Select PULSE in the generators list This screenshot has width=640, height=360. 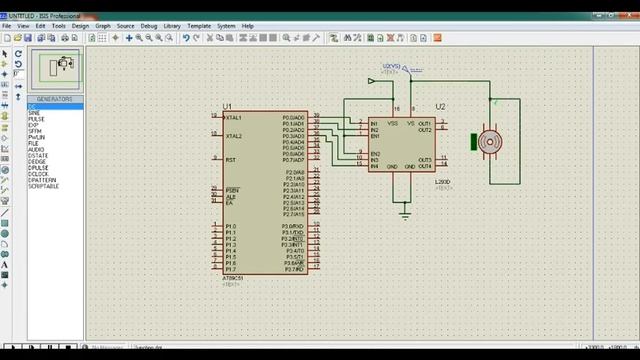pyautogui.click(x=36, y=119)
